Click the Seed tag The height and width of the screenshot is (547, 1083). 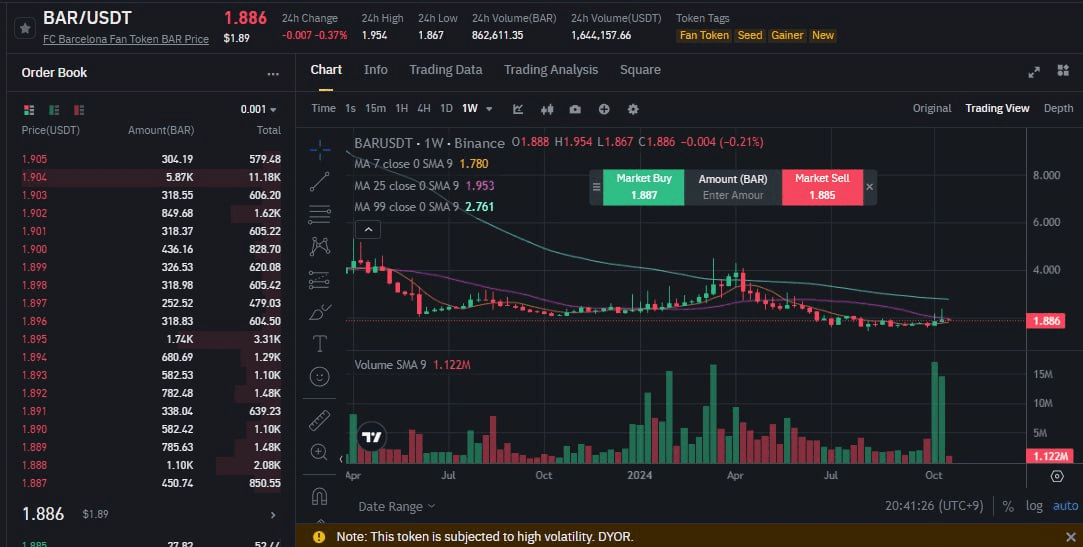click(x=749, y=35)
